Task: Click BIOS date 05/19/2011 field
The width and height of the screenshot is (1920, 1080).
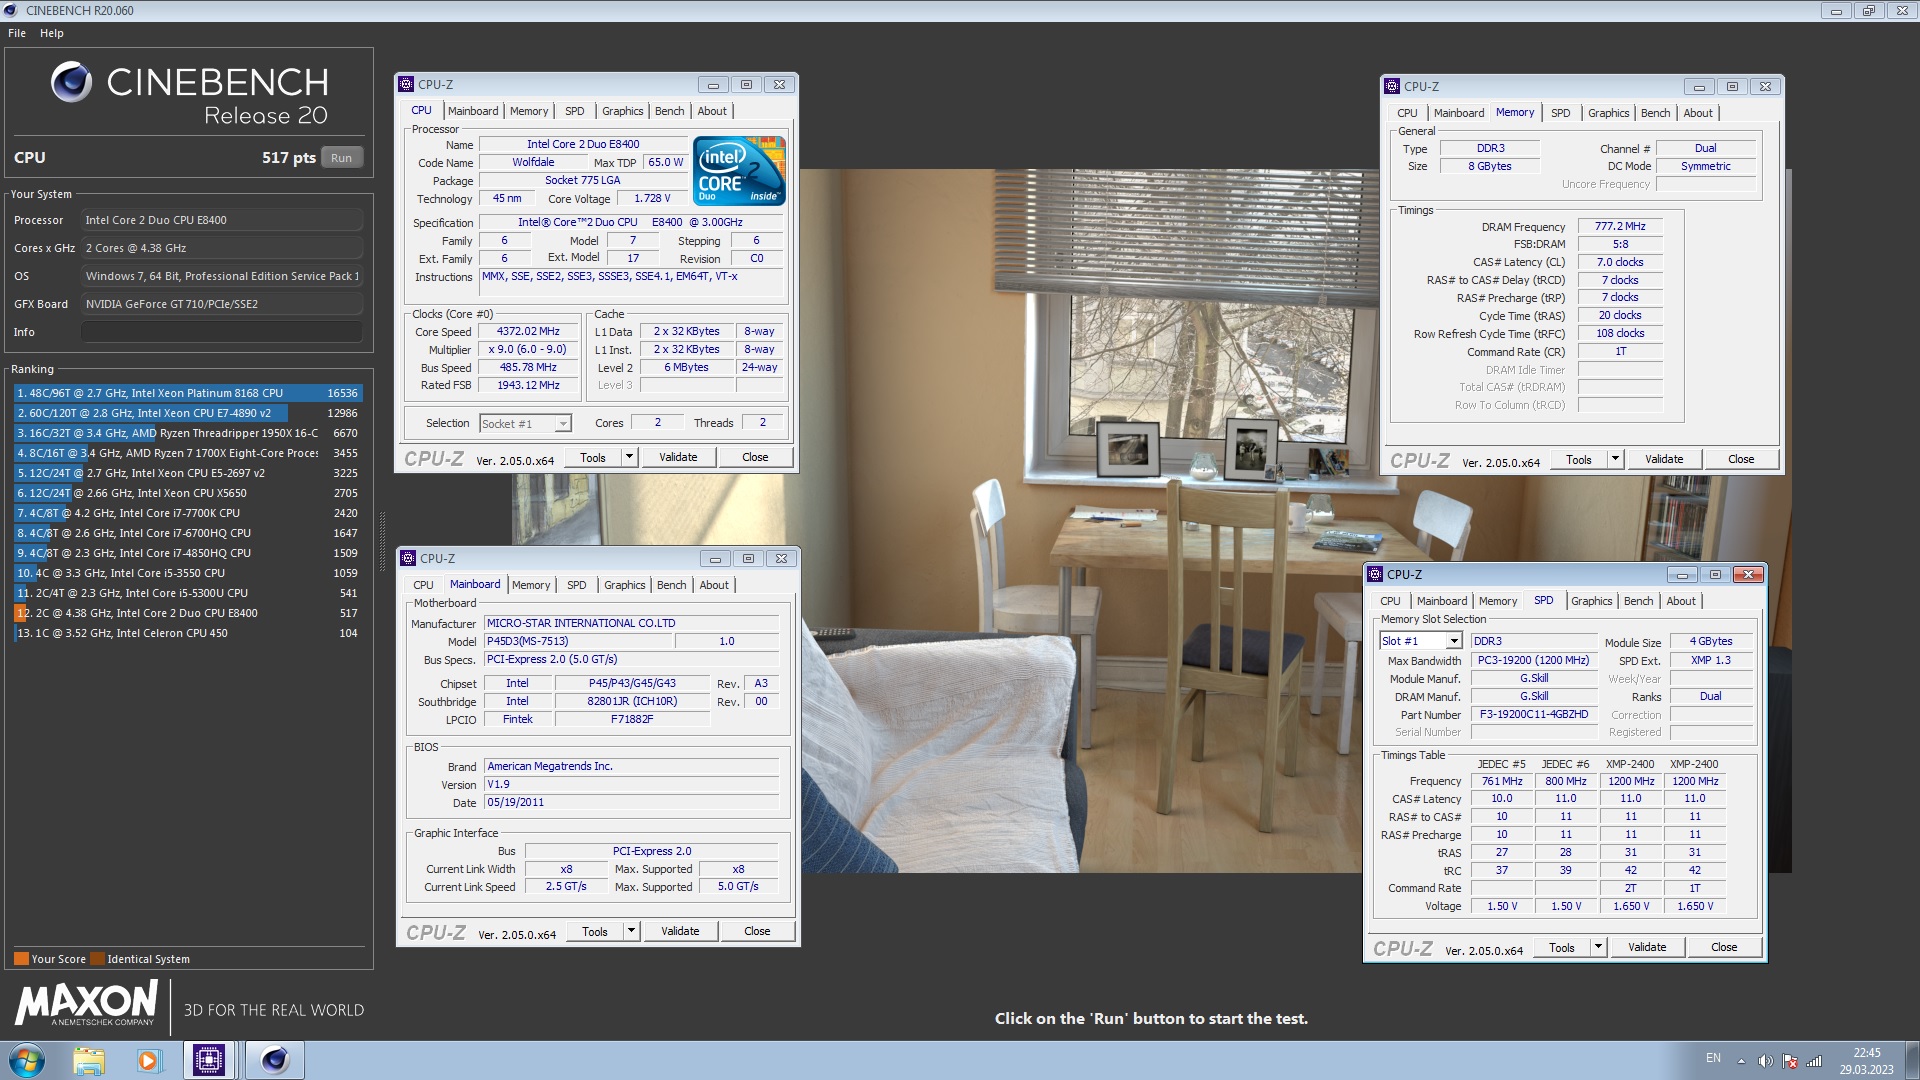Action: pos(631,803)
